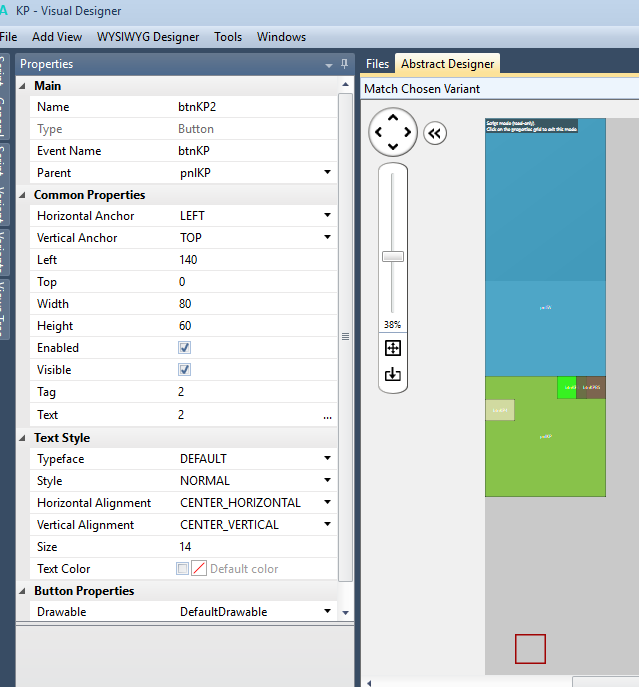Collapse Text Style section
The width and height of the screenshot is (639, 687).
click(x=23, y=438)
